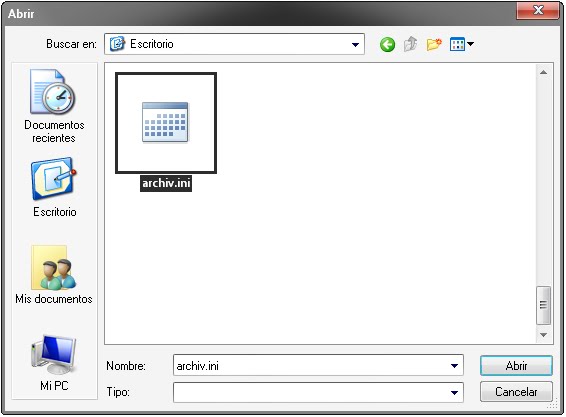Screen dimensions: 566x417
Task: Go back using the green arrow icon
Action: point(387,45)
